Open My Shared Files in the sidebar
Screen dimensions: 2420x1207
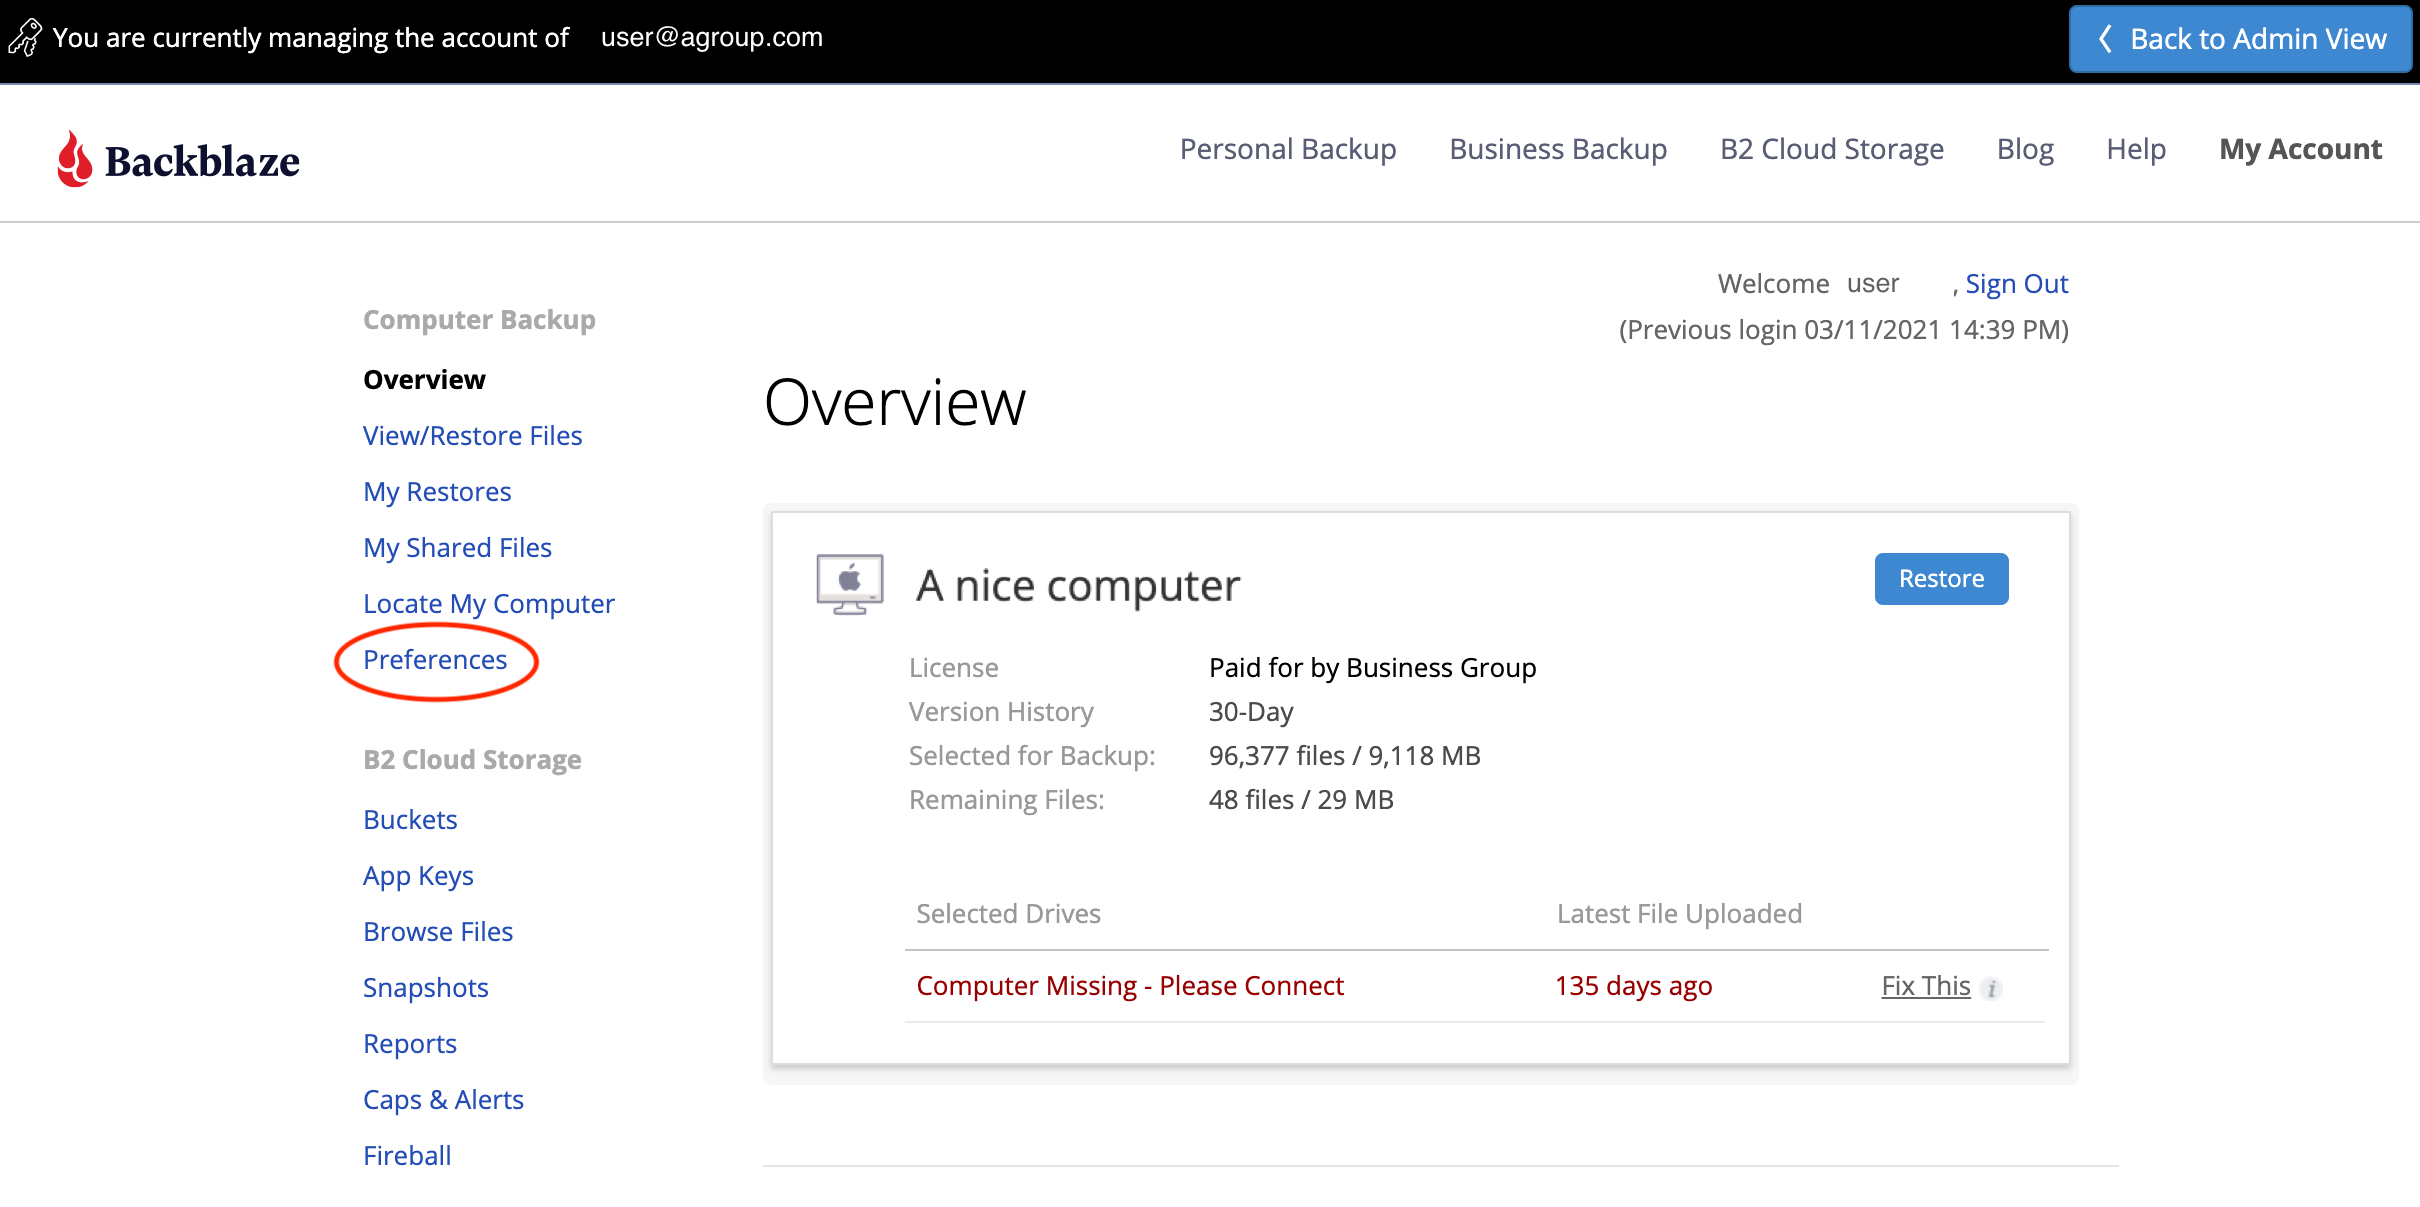pyautogui.click(x=457, y=548)
